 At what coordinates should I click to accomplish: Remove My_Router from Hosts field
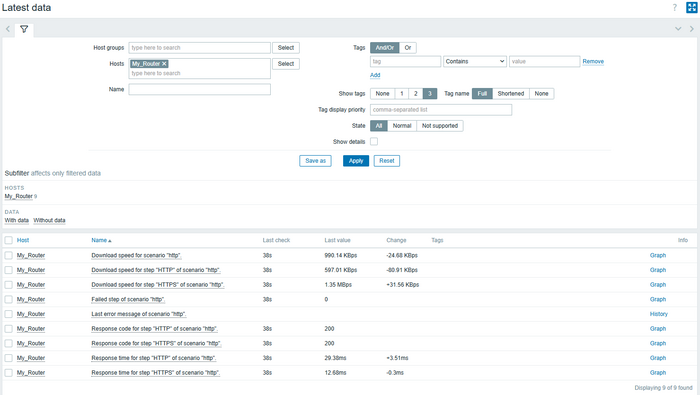tap(164, 64)
